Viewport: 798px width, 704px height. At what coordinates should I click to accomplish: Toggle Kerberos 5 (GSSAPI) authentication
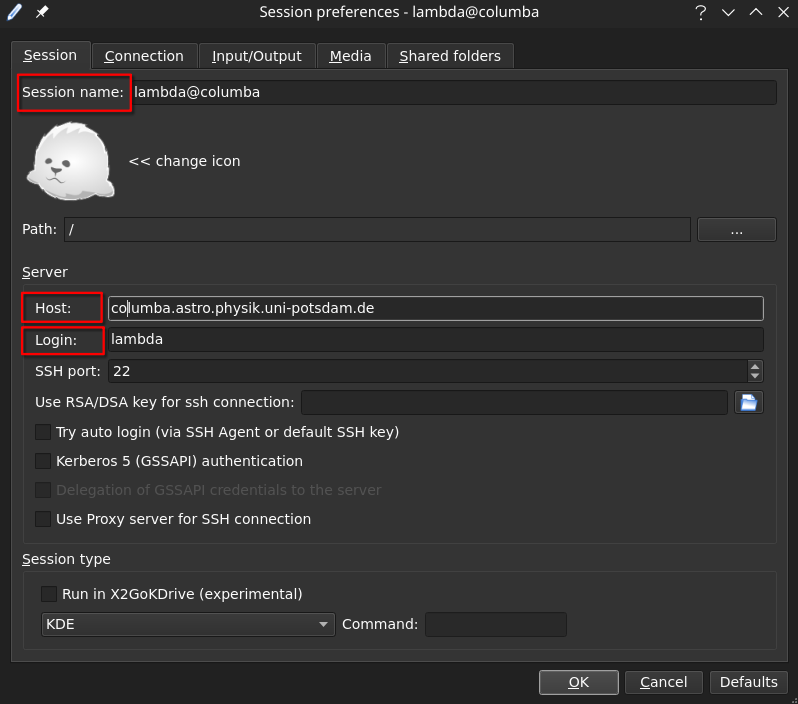[x=43, y=461]
